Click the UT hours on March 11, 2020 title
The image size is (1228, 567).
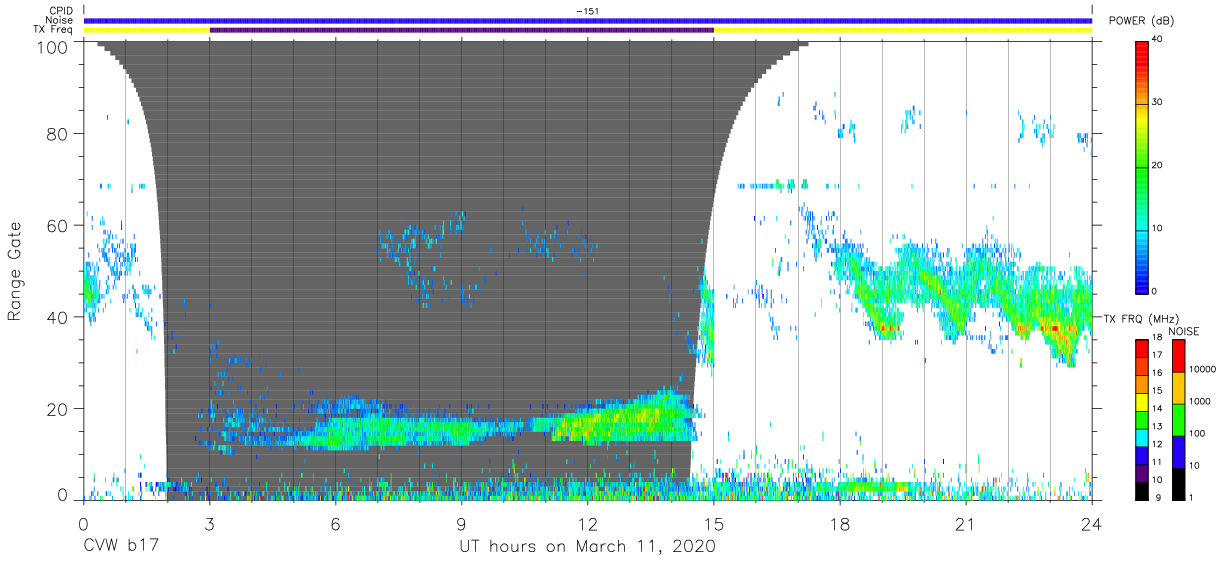tap(587, 547)
